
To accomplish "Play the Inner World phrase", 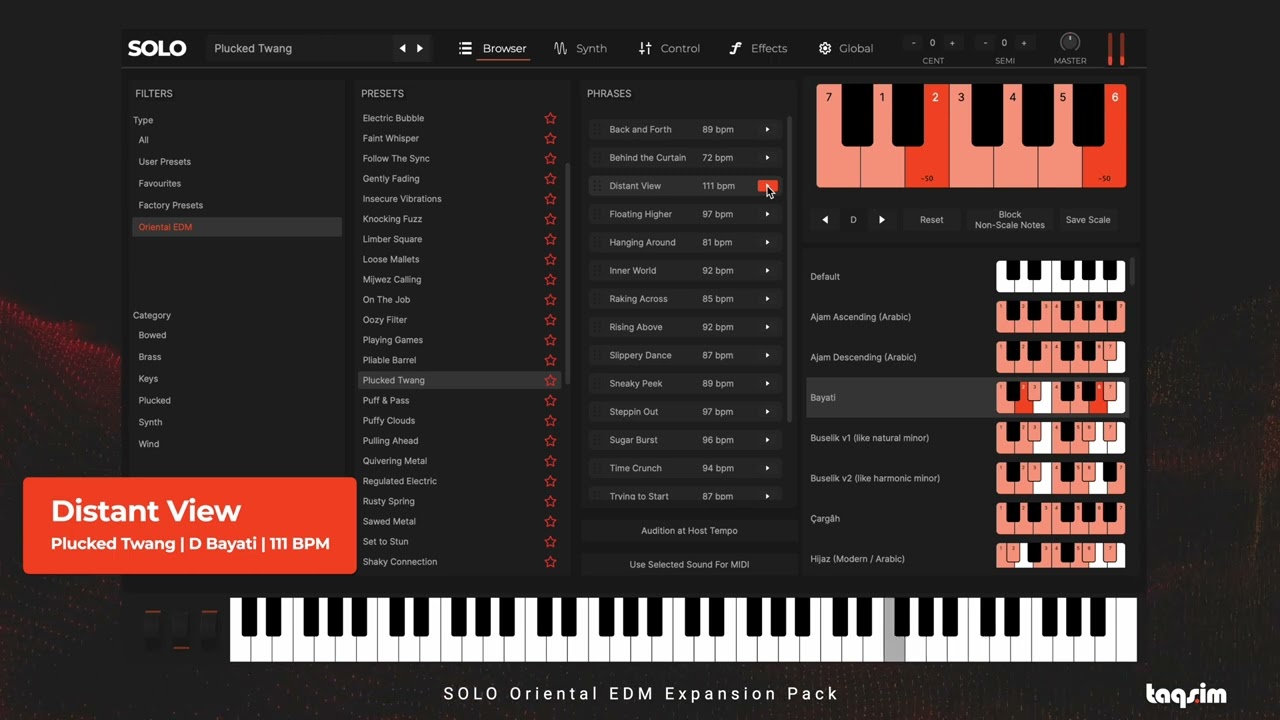I will coord(767,270).
